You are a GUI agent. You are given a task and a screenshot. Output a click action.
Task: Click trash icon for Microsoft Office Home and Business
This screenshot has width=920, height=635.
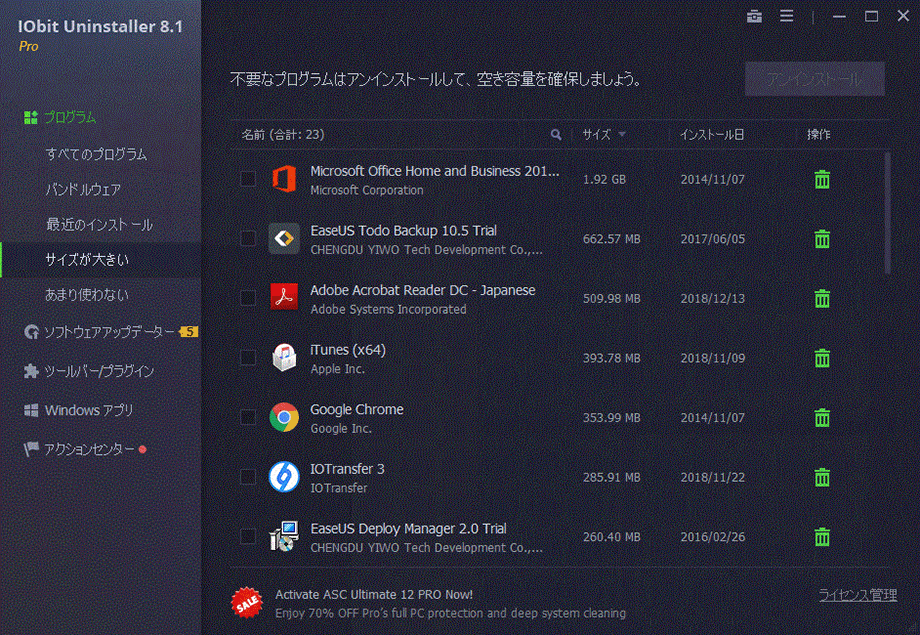[x=822, y=179]
